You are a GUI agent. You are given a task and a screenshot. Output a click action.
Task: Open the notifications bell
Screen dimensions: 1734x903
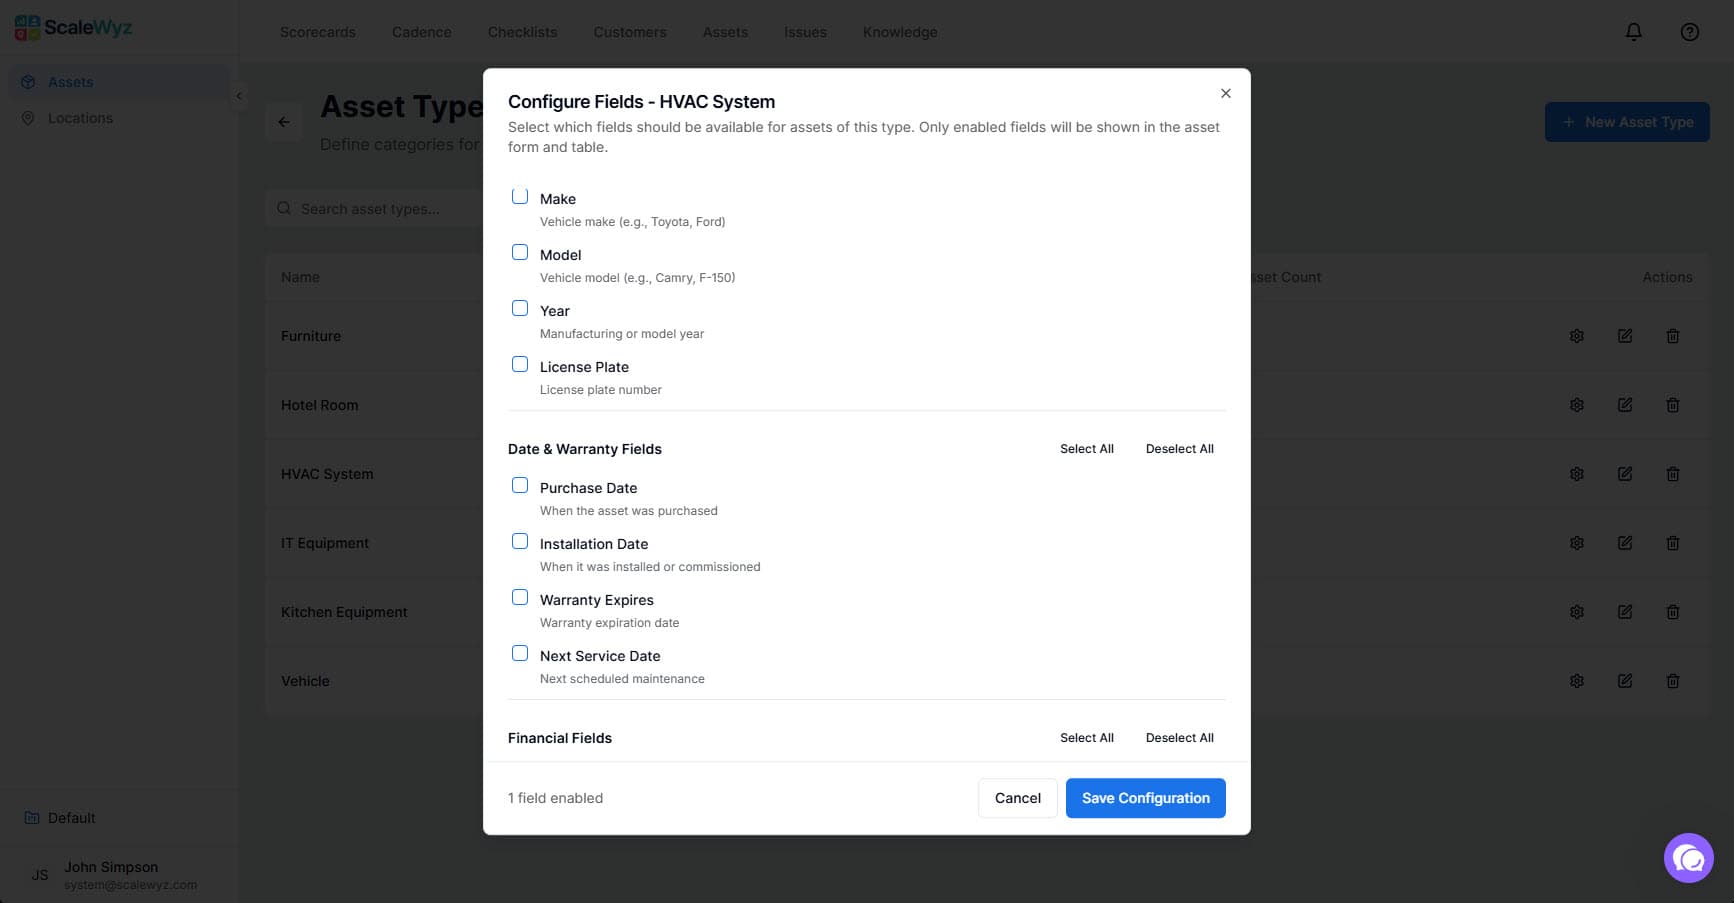click(1633, 31)
